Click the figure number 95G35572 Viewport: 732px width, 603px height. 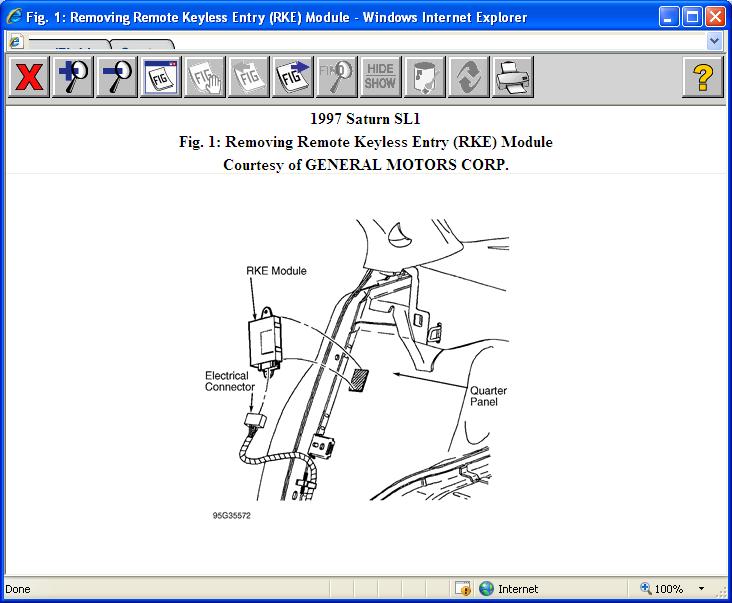pos(232,515)
